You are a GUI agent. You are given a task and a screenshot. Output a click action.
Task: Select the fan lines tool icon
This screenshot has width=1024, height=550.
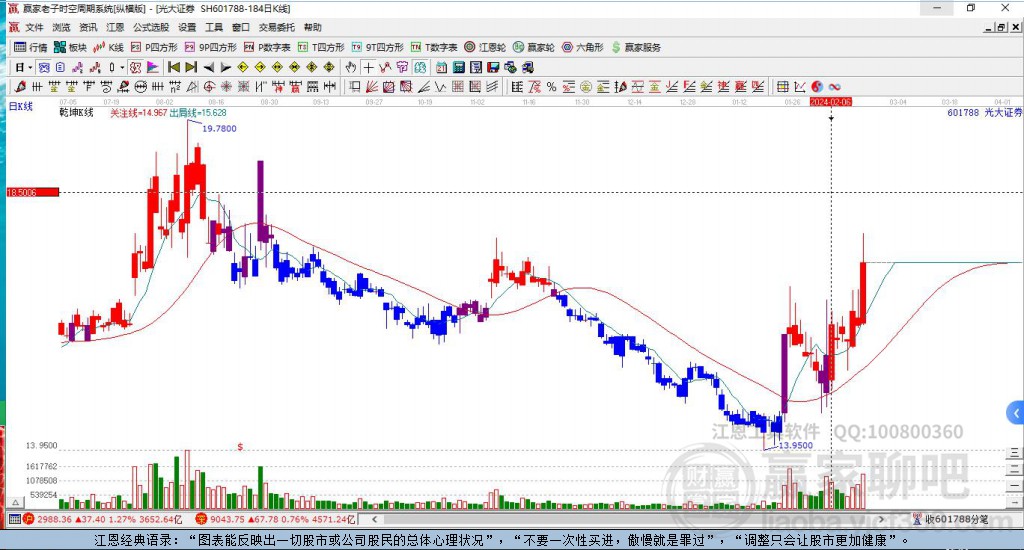[372, 86]
